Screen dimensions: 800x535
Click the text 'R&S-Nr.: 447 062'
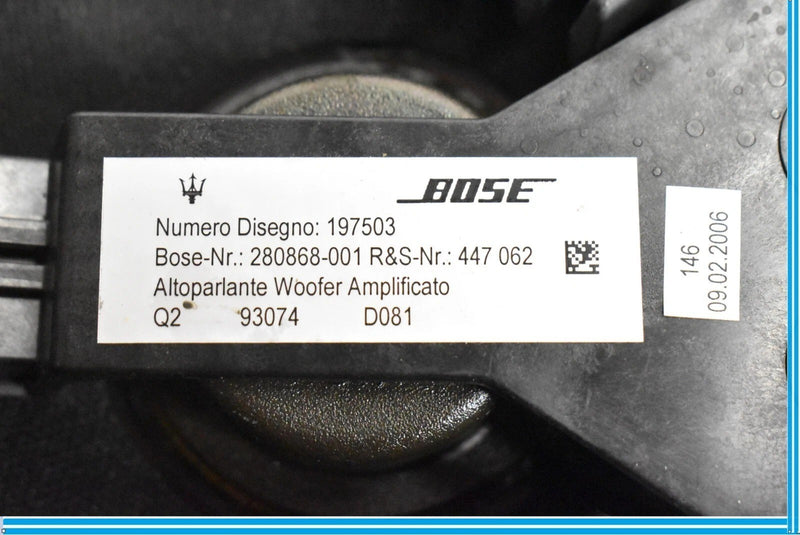[x=451, y=256]
